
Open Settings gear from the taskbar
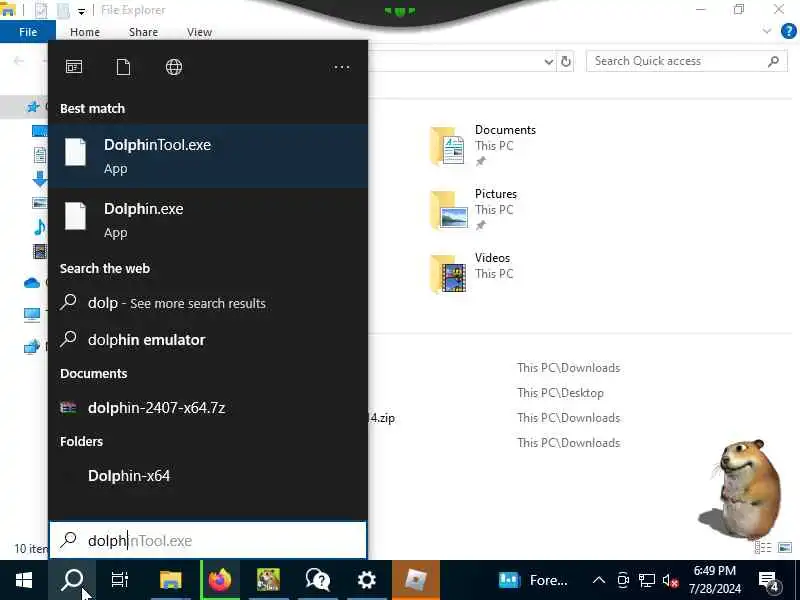coord(366,580)
